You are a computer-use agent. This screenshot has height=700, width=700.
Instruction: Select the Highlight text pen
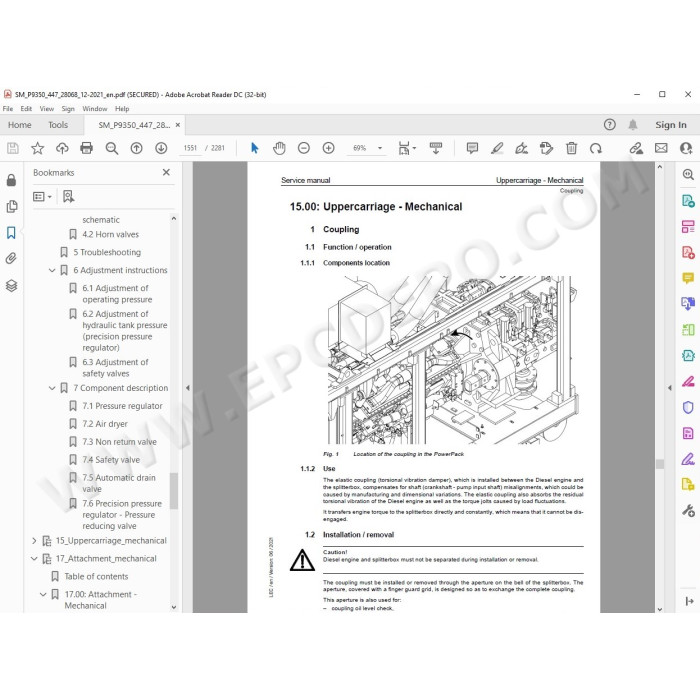[497, 148]
